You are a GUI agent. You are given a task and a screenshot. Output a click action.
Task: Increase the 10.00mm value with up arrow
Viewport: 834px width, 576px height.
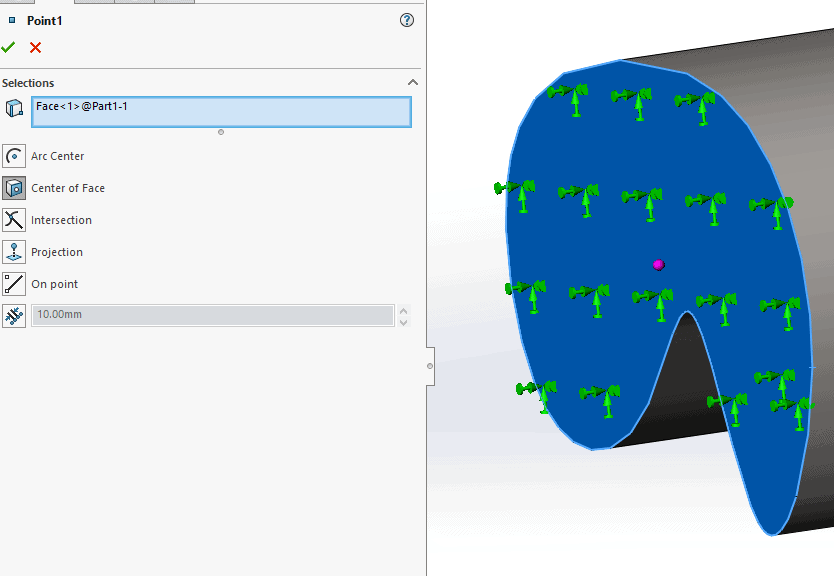tap(404, 310)
